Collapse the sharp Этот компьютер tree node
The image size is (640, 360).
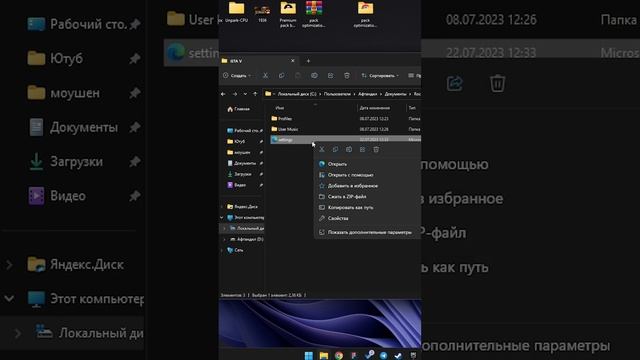[x=222, y=218]
